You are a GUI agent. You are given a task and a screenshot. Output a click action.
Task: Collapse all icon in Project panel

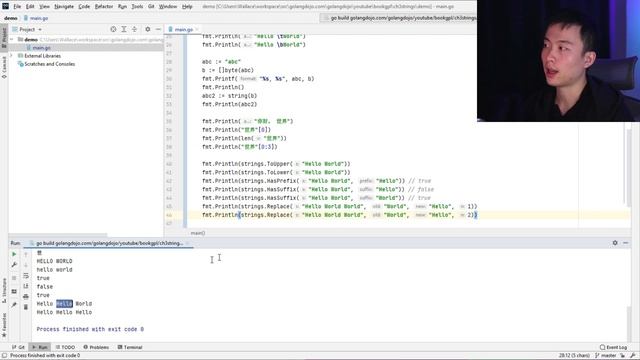[x=134, y=29]
